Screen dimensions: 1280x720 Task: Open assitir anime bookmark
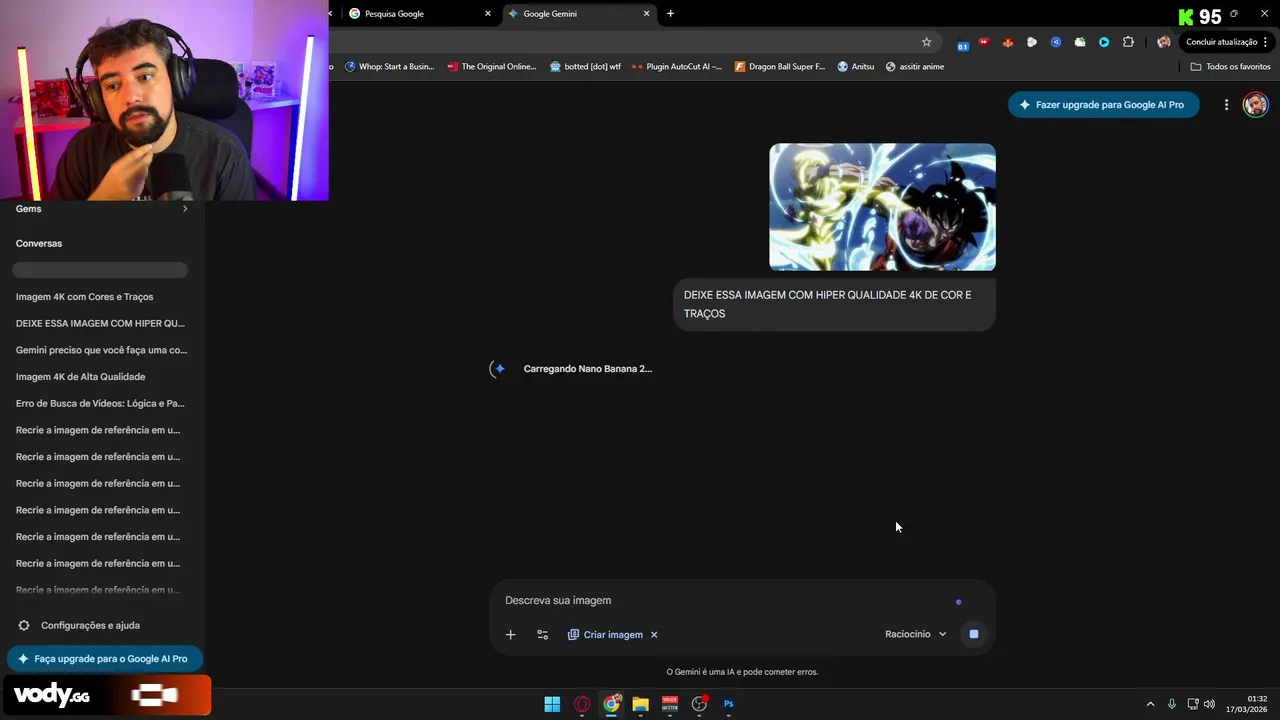(x=915, y=67)
